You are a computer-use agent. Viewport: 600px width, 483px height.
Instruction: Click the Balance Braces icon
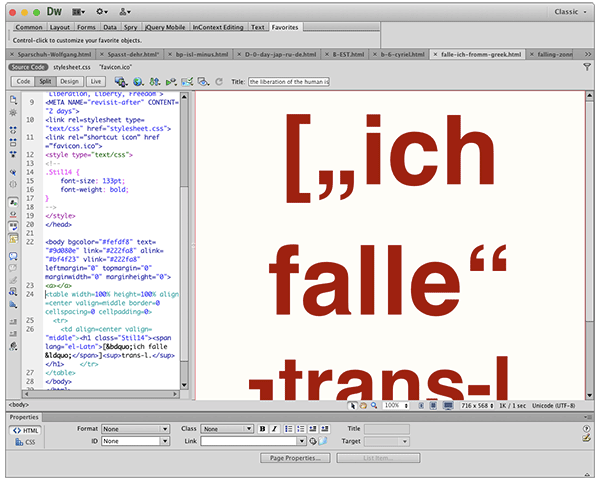pyautogui.click(x=13, y=184)
